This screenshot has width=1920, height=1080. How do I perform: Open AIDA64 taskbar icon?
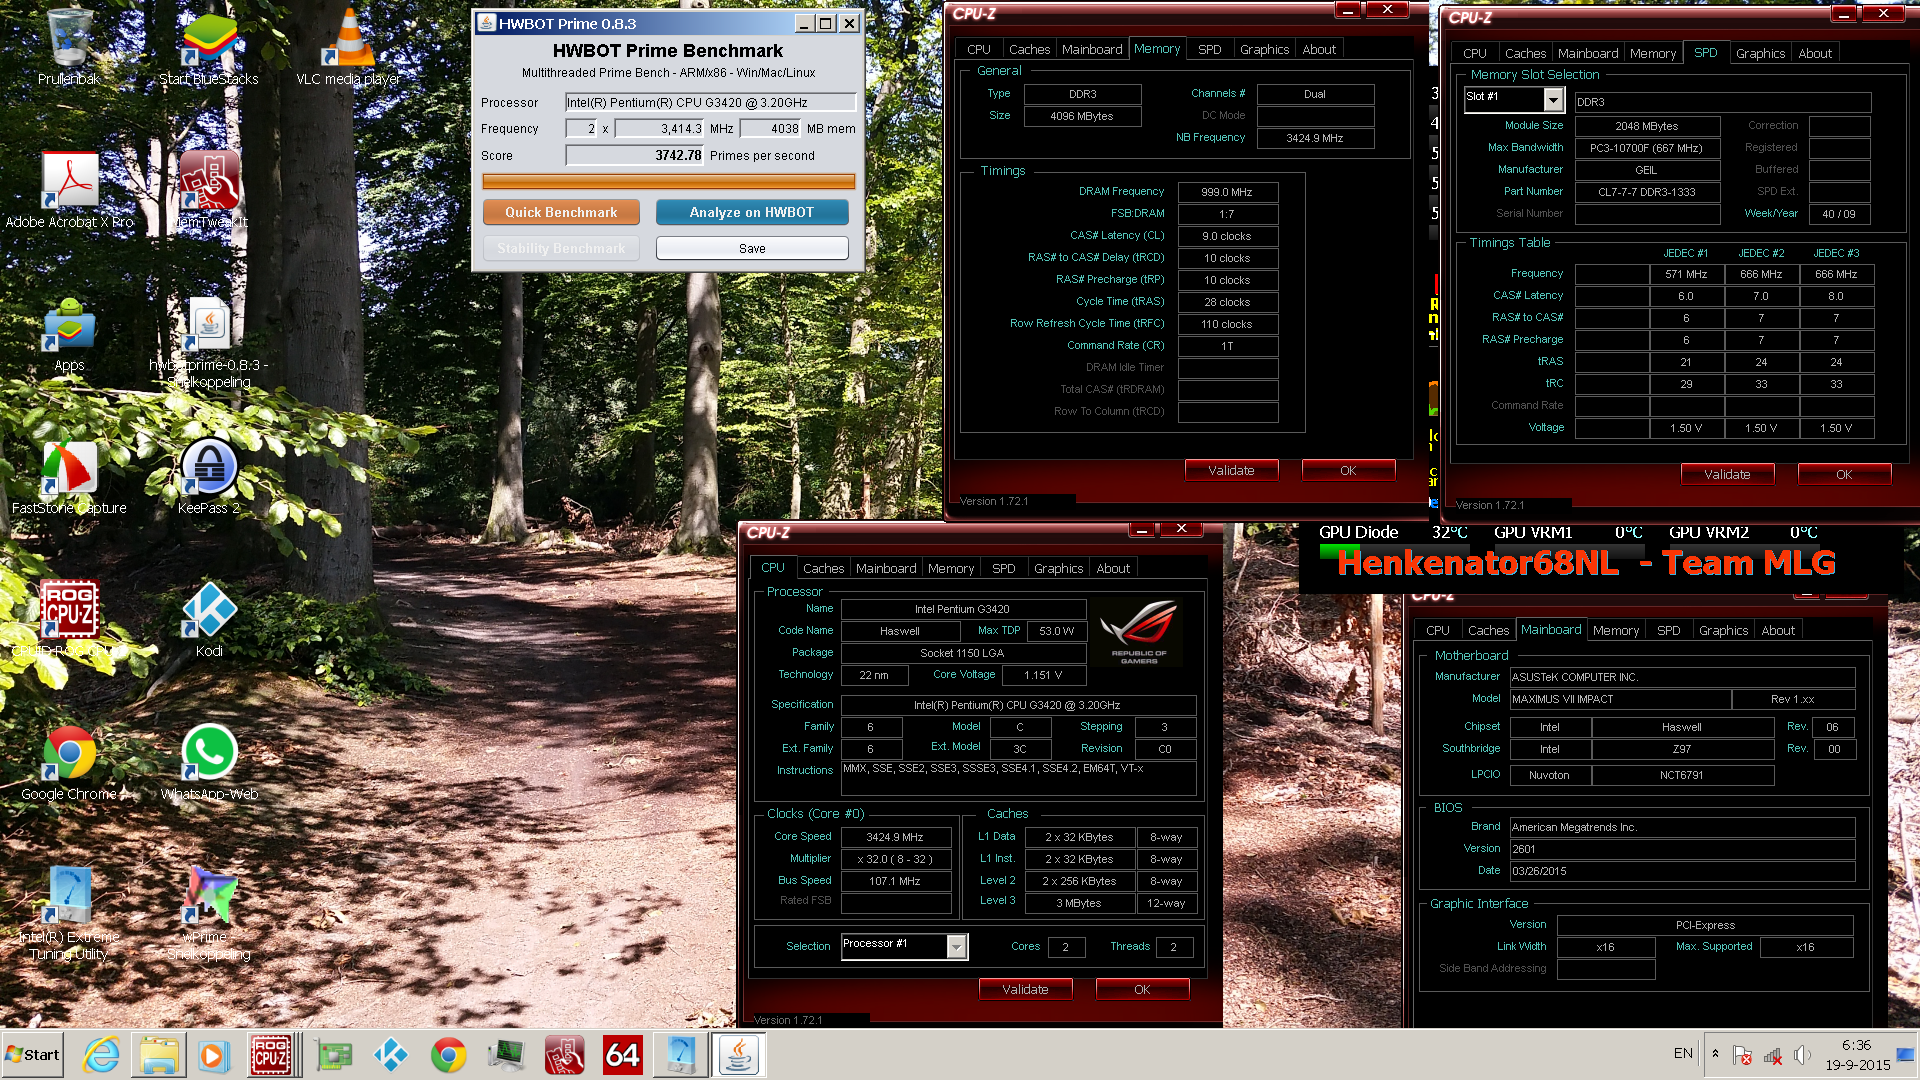click(x=622, y=1055)
